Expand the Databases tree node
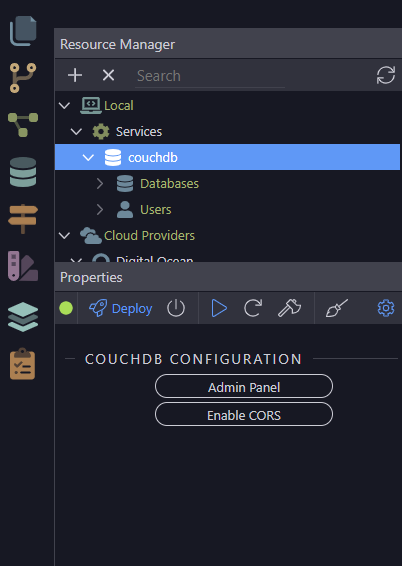The image size is (402, 566). [100, 184]
